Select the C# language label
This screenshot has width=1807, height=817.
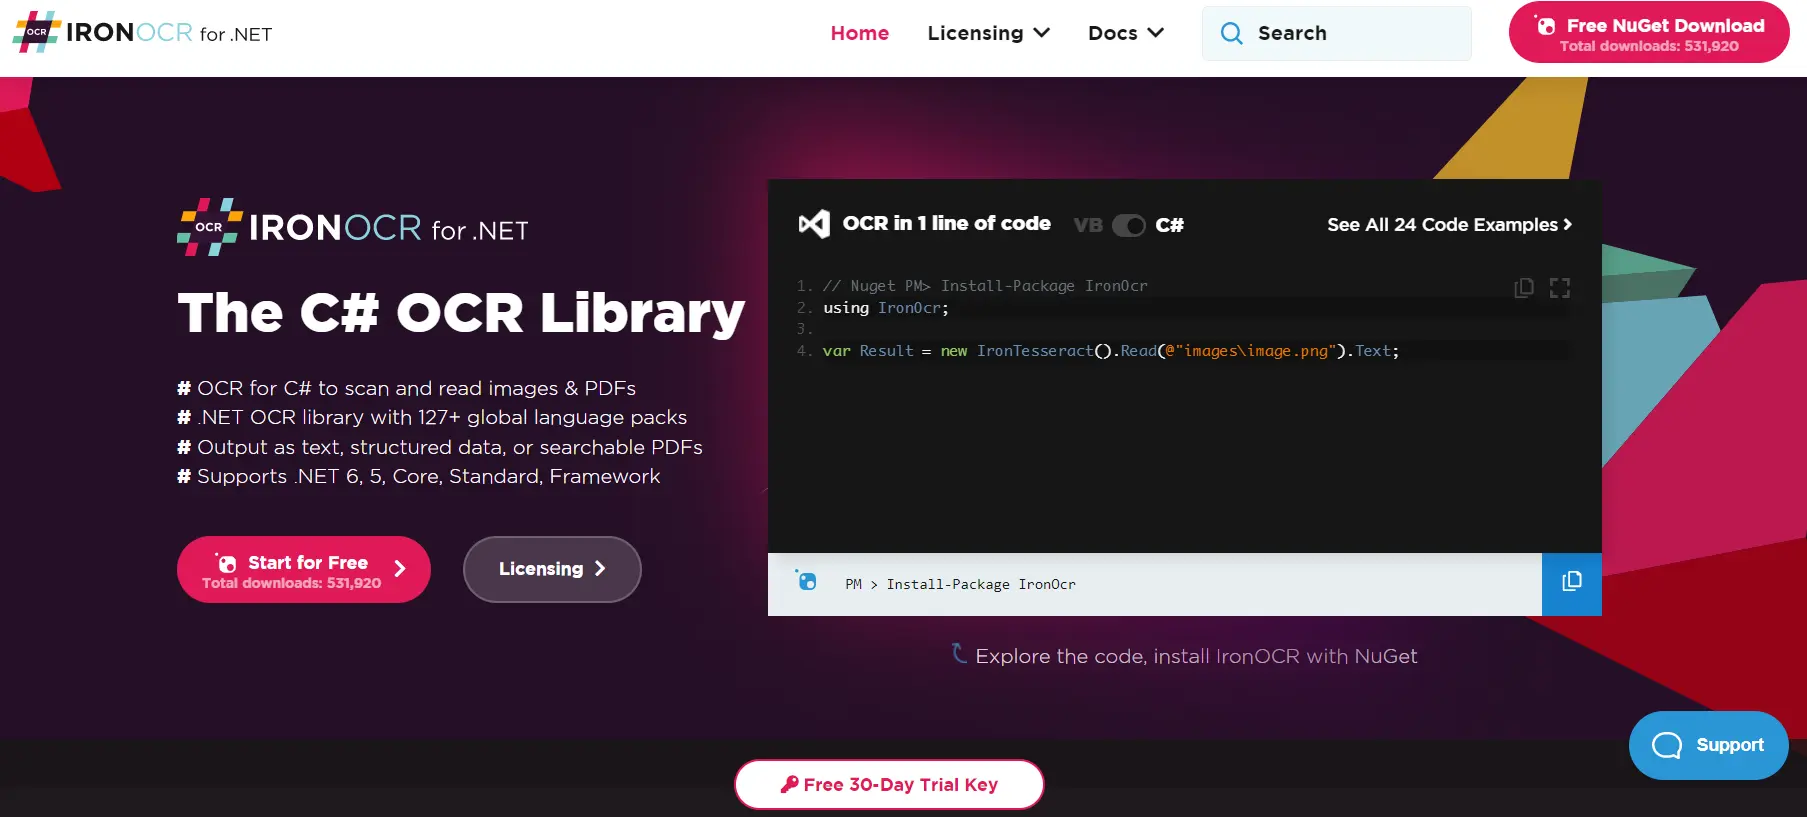pos(1169,225)
